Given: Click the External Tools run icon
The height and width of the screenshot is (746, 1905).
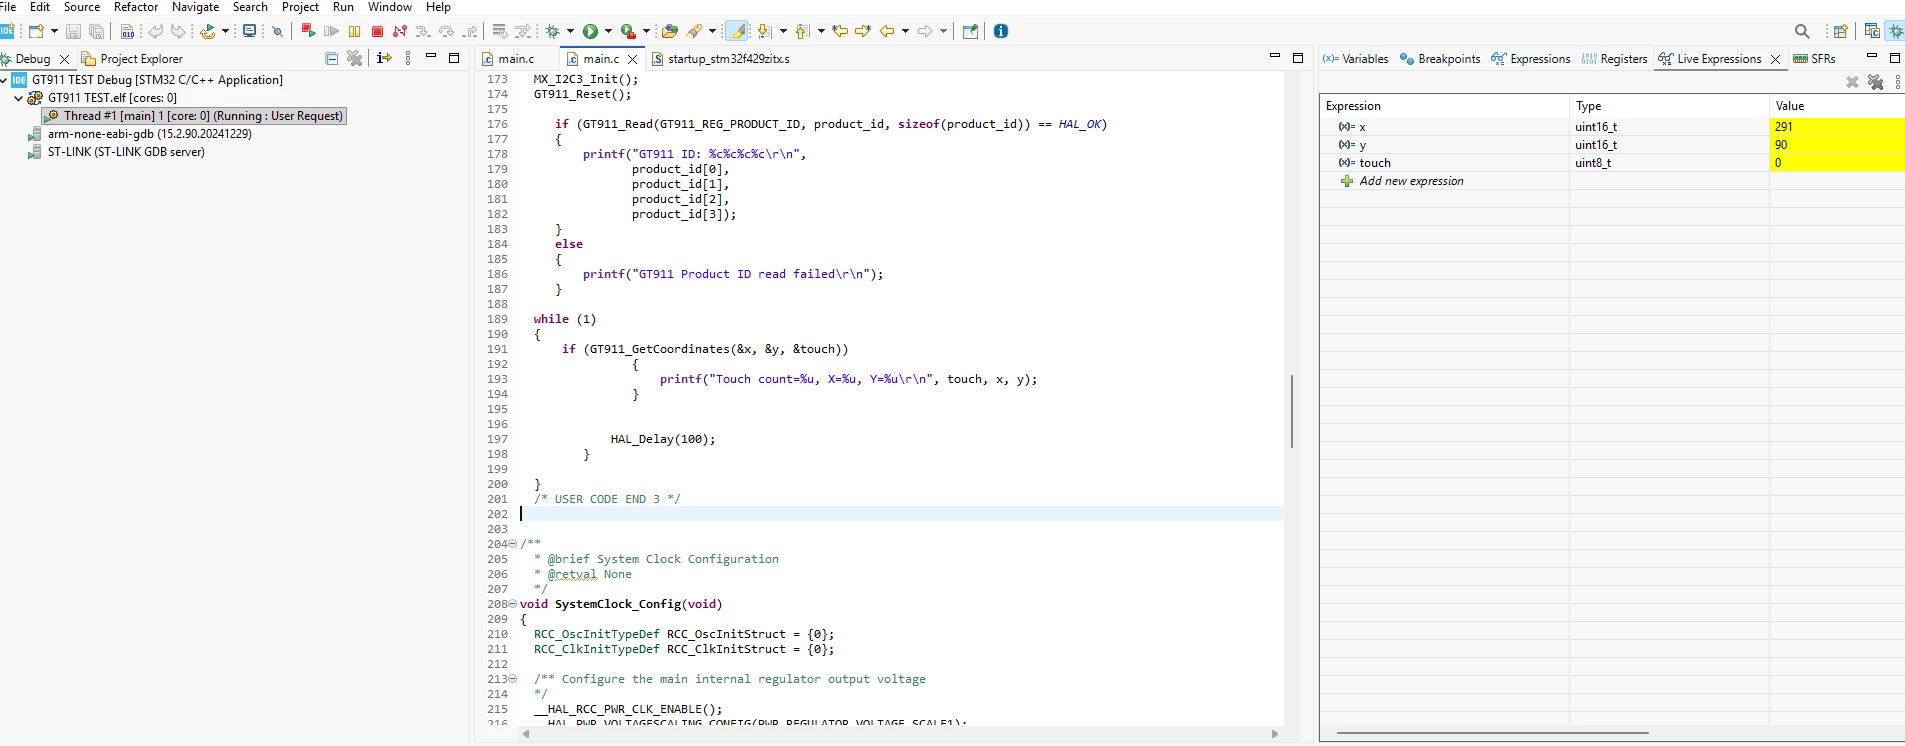Looking at the screenshot, I should point(628,31).
